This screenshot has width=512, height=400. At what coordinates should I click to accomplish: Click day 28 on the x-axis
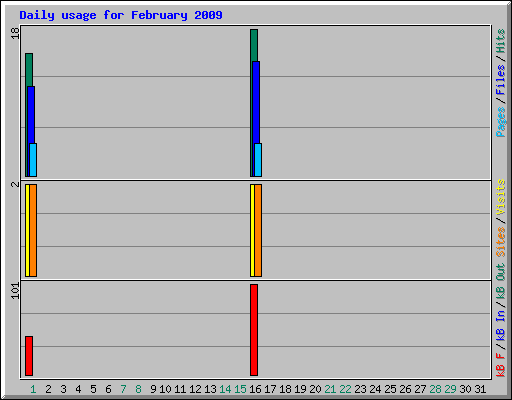click(435, 389)
